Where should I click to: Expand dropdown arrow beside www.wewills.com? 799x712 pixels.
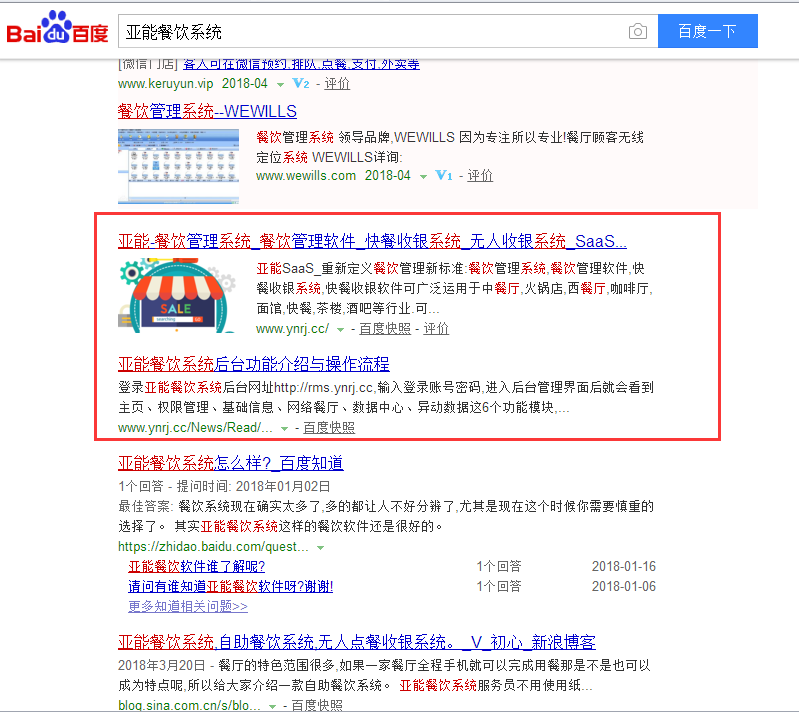point(423,177)
